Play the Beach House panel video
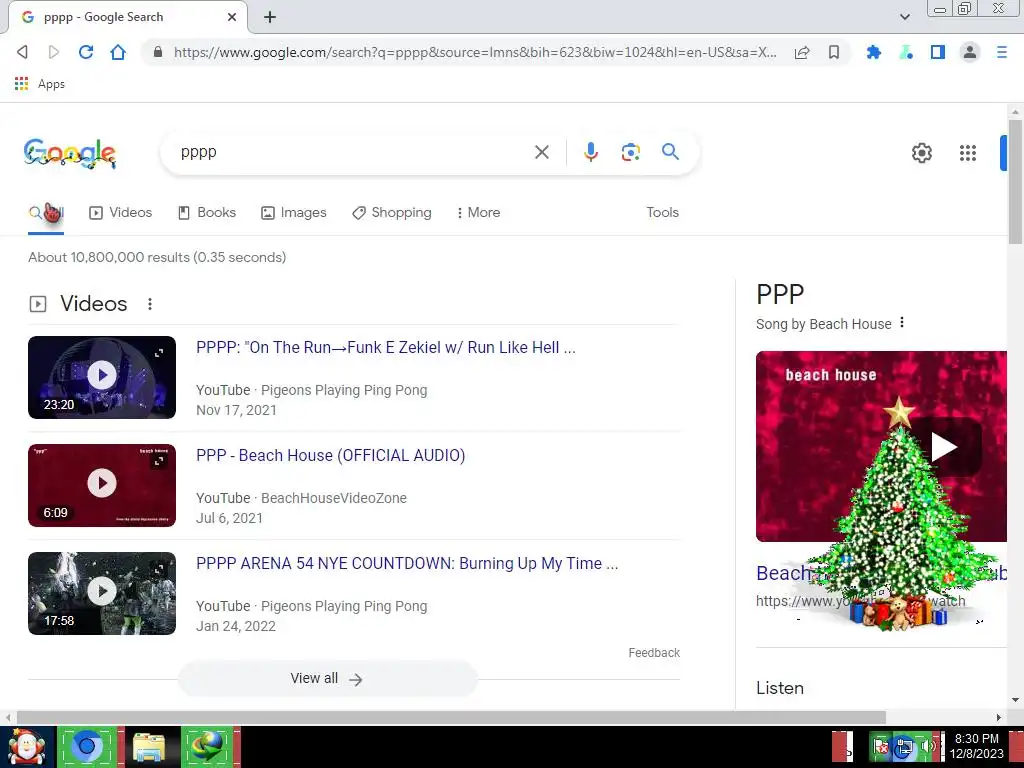Image resolution: width=1024 pixels, height=768 pixels. pos(944,447)
